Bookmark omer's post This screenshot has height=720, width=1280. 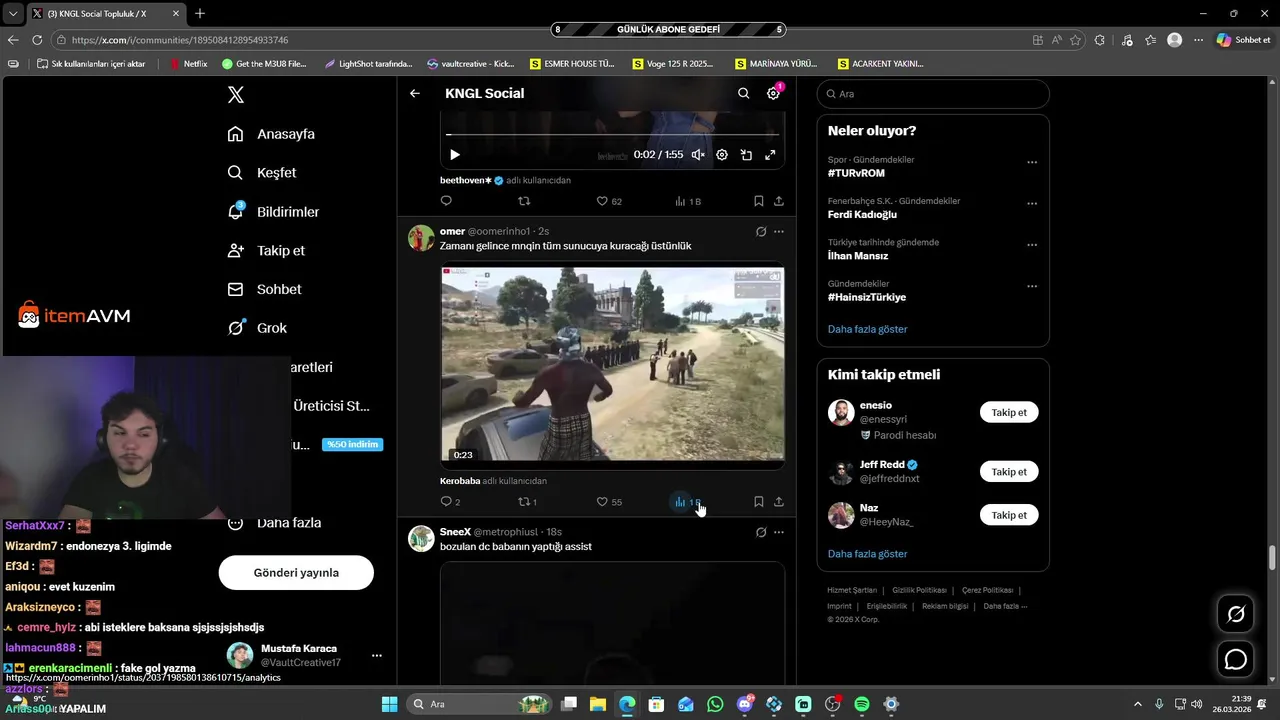[x=759, y=502]
